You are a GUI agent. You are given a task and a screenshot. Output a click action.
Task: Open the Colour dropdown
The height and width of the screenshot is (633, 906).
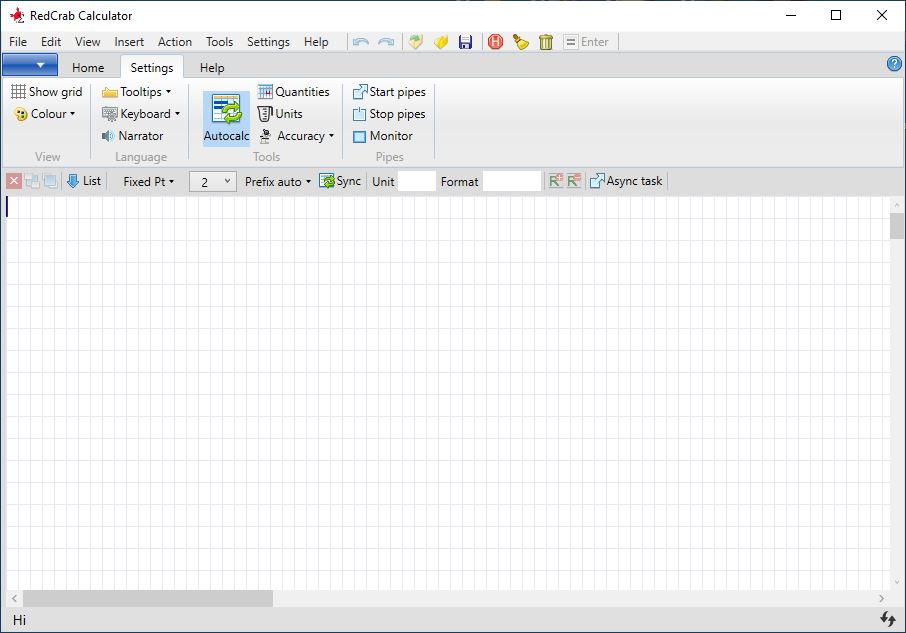45,114
